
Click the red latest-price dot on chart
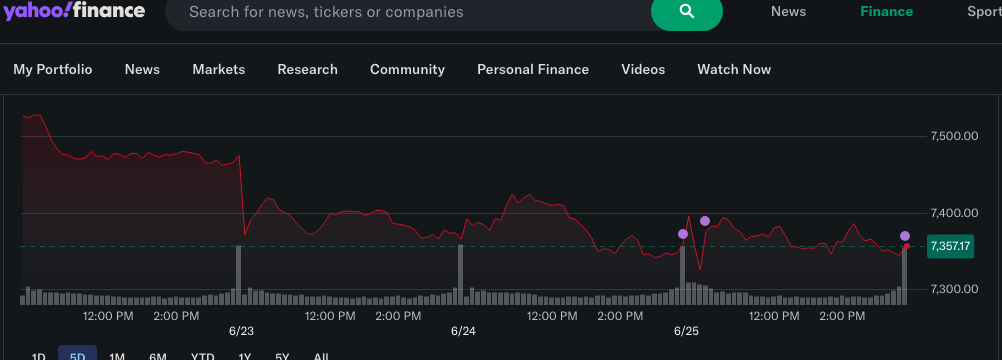(x=906, y=246)
